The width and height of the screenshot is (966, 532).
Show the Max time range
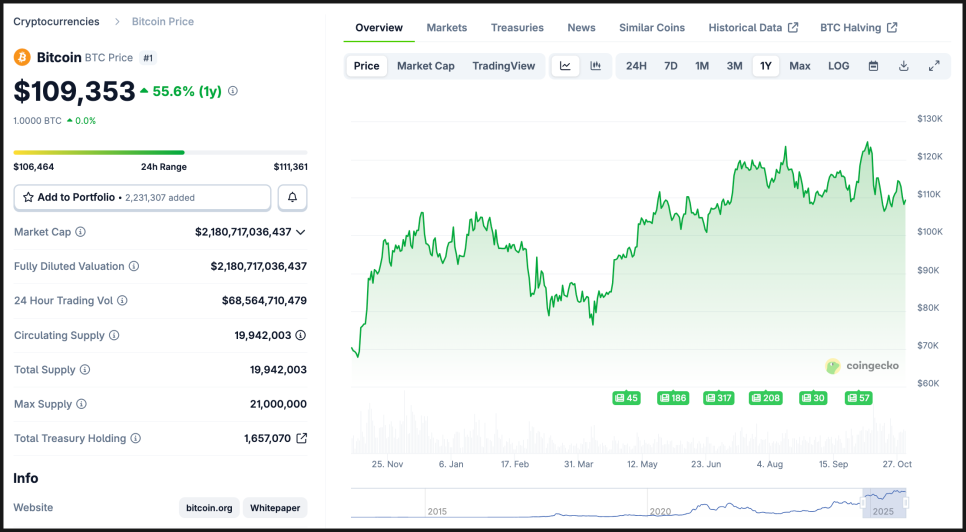(800, 66)
